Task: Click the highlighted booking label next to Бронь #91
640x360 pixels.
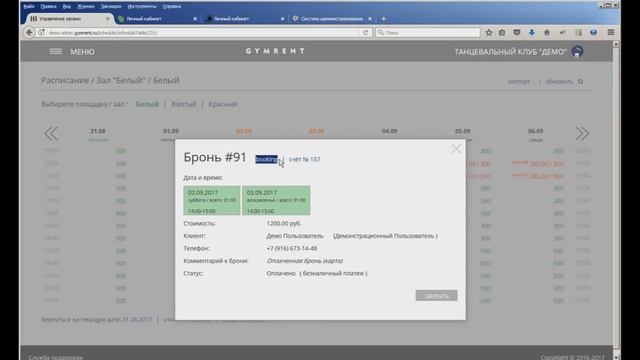Action: pos(267,159)
